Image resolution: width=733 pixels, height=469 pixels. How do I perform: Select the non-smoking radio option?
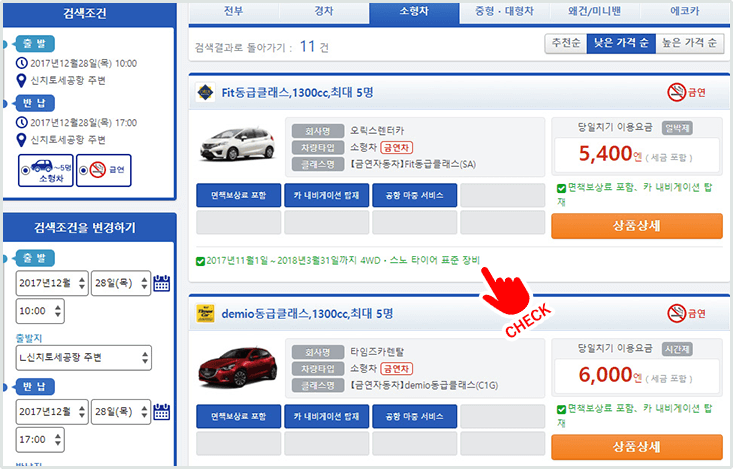tap(104, 169)
